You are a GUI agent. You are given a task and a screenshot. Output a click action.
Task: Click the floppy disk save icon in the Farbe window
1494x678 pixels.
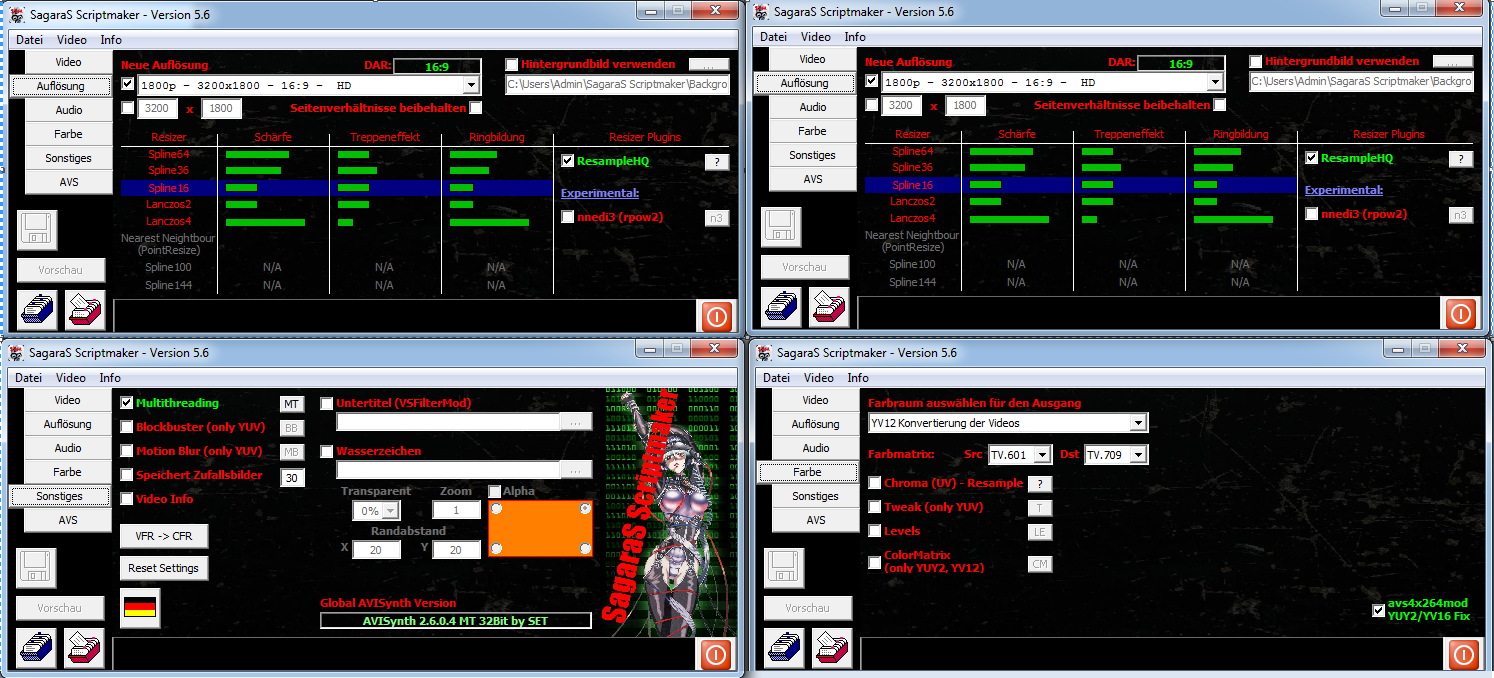click(785, 568)
